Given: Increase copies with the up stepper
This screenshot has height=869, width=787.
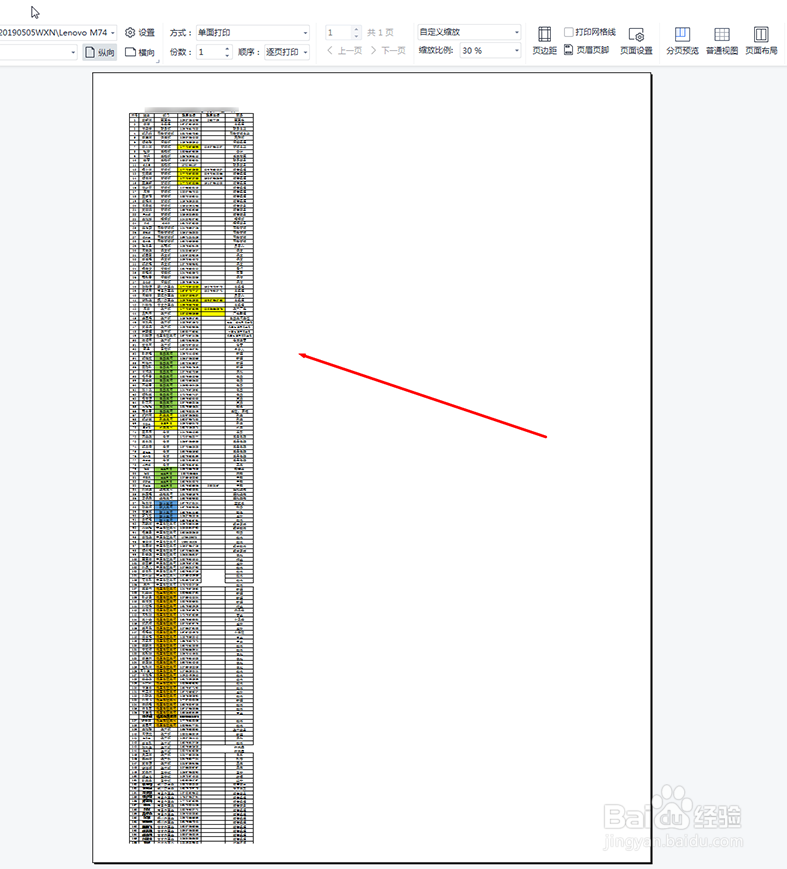Looking at the screenshot, I should coord(227,49).
